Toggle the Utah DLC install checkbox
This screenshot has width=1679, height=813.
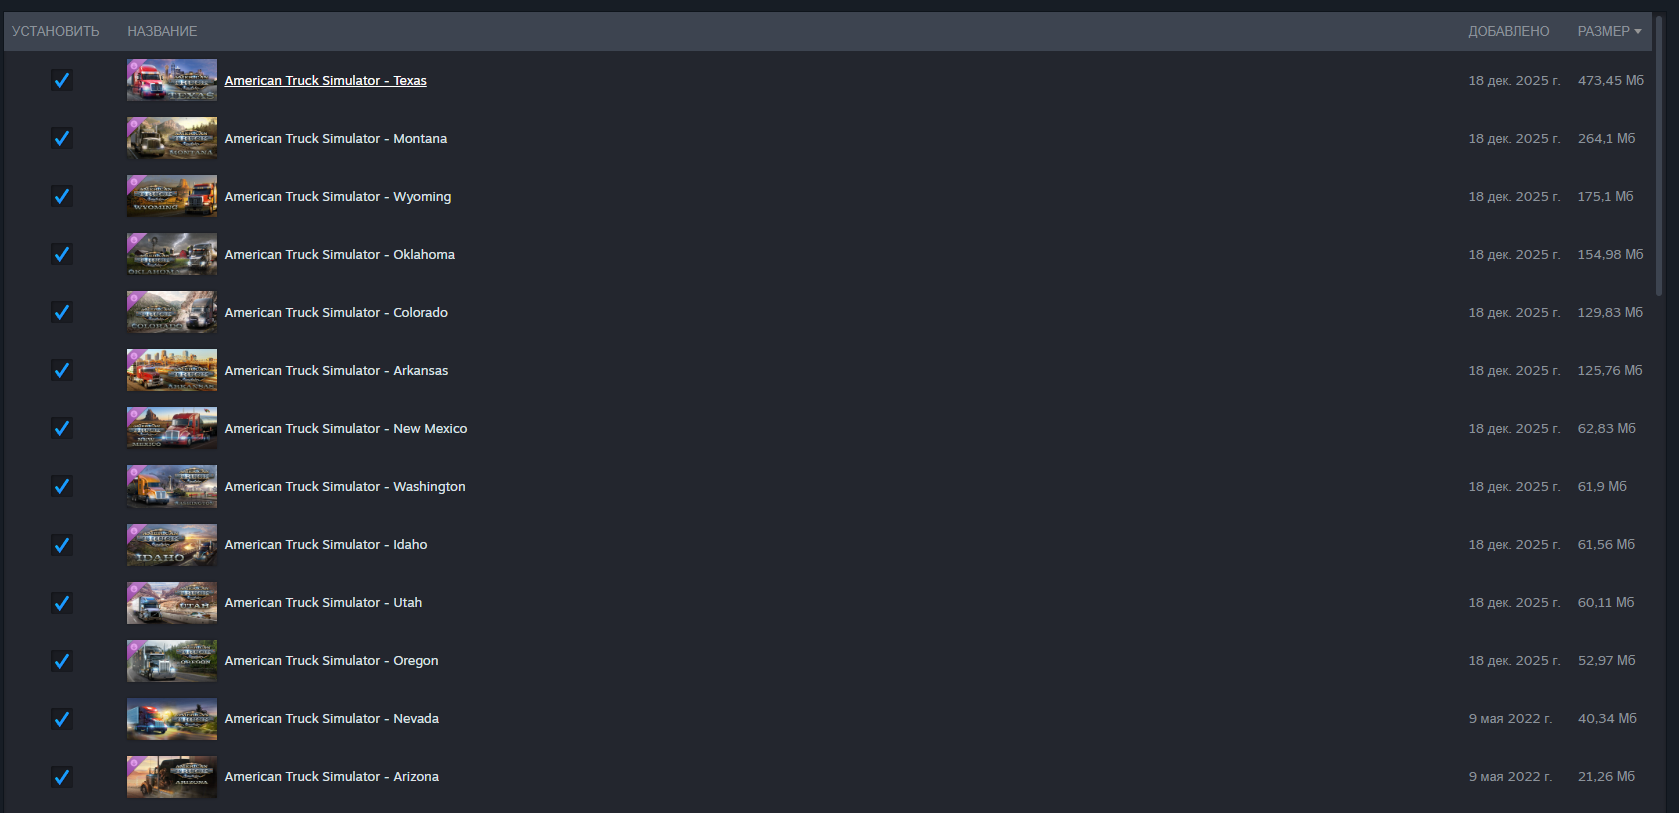click(62, 602)
